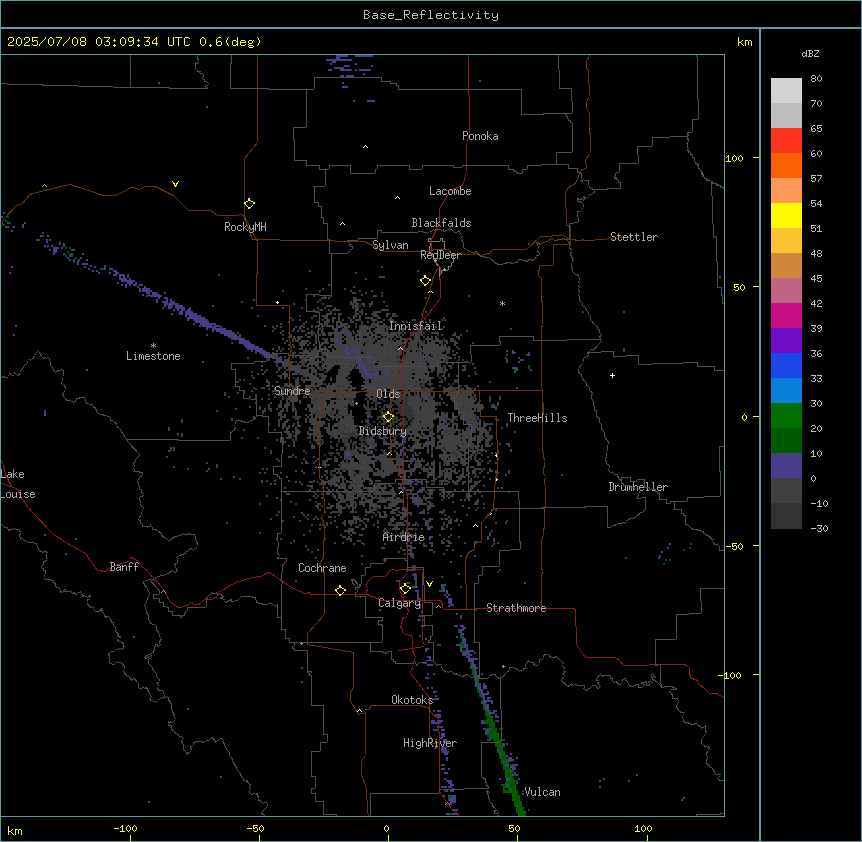Viewport: 862px width, 842px height.
Task: Click the km unit label at bottom left
Action: click(15, 831)
